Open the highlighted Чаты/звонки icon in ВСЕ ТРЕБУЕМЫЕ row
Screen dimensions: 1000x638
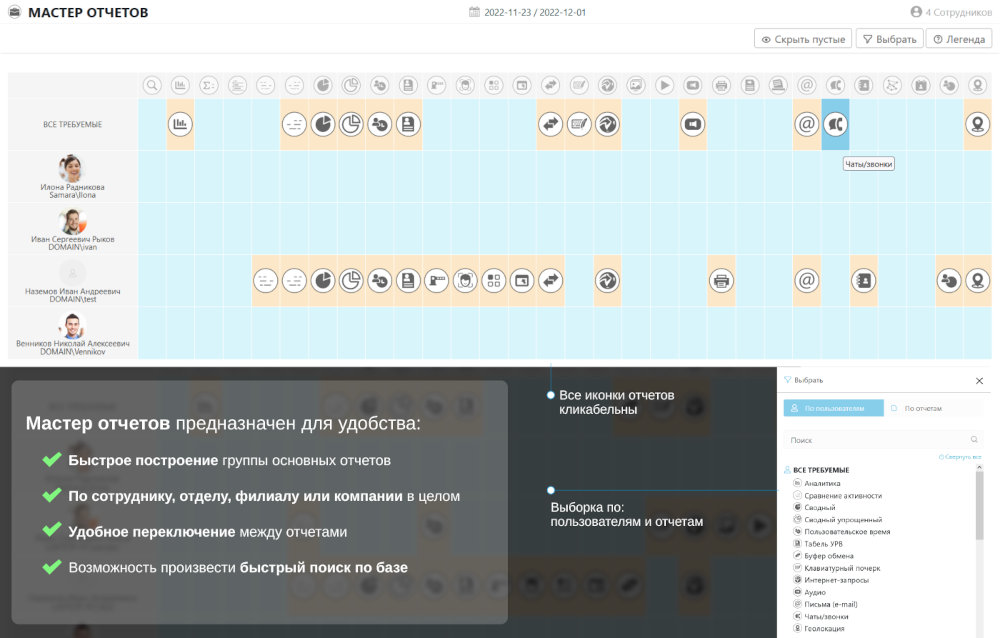click(x=835, y=125)
